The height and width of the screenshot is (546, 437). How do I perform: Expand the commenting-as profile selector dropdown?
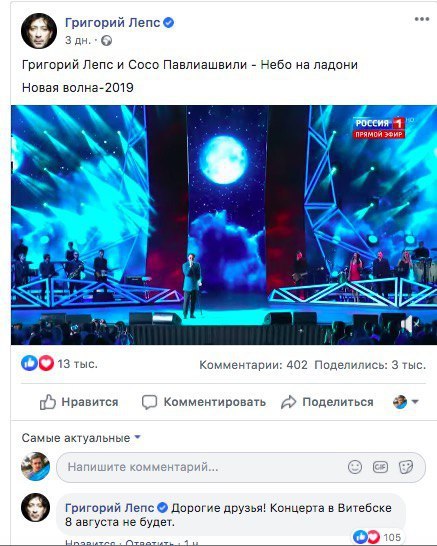click(x=405, y=402)
